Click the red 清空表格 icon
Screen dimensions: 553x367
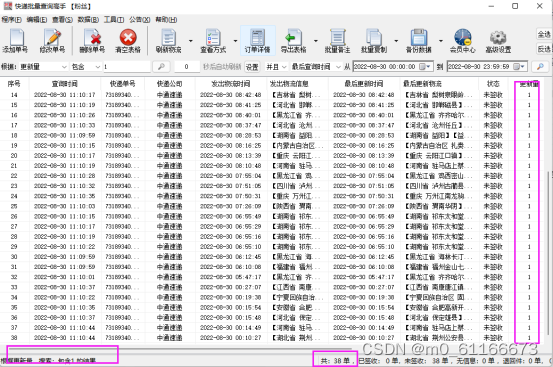point(128,37)
